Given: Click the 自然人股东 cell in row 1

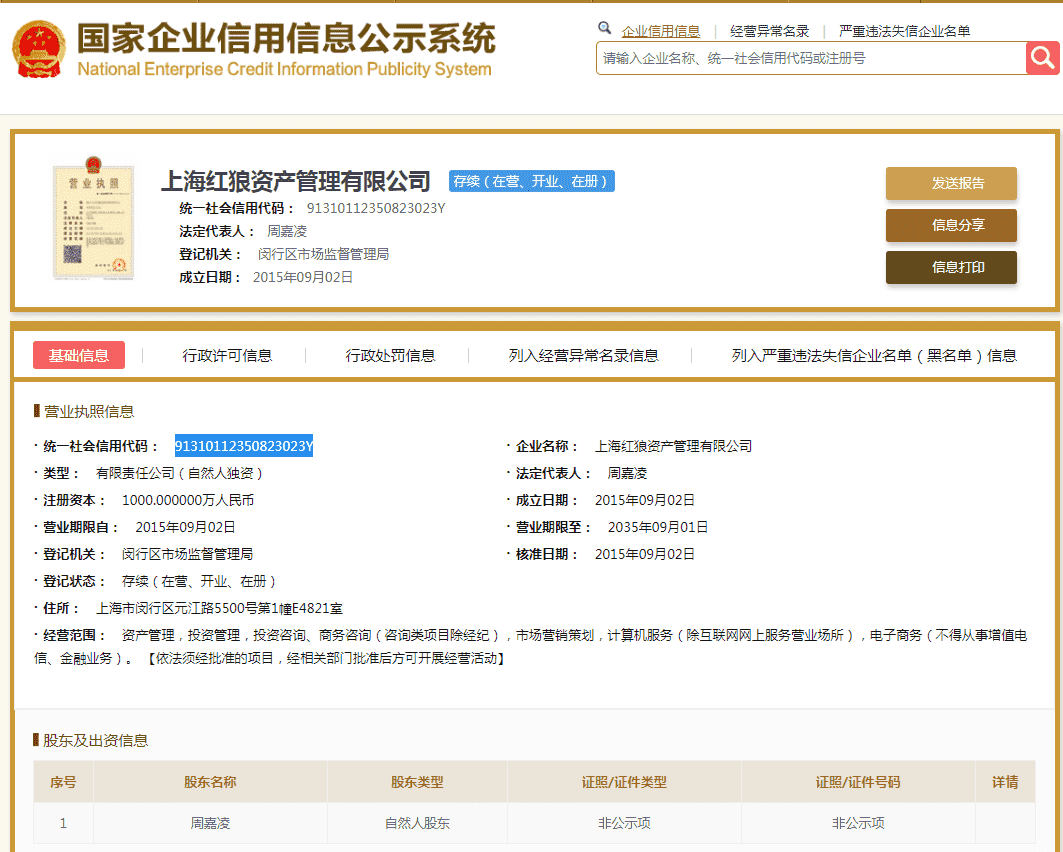Looking at the screenshot, I should (417, 823).
